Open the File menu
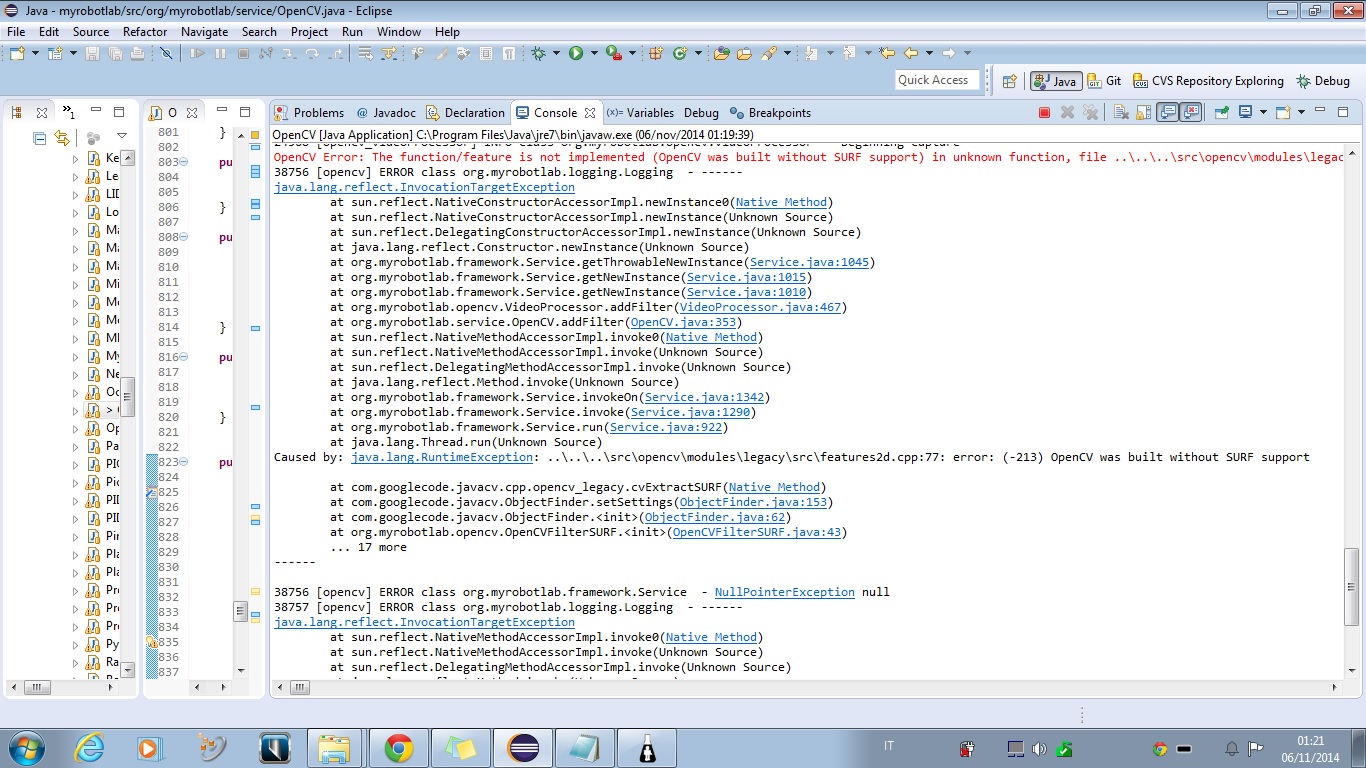This screenshot has width=1366, height=768. pos(16,32)
